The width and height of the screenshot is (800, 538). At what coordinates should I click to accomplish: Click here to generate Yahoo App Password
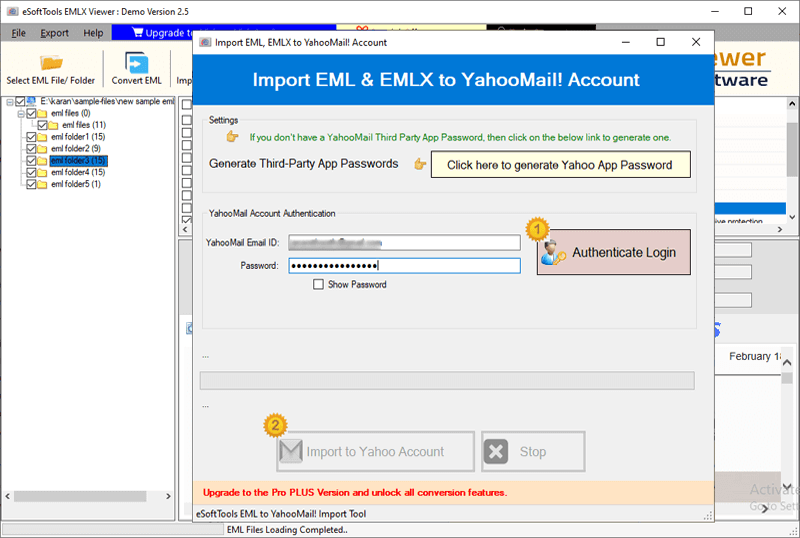pos(560,164)
